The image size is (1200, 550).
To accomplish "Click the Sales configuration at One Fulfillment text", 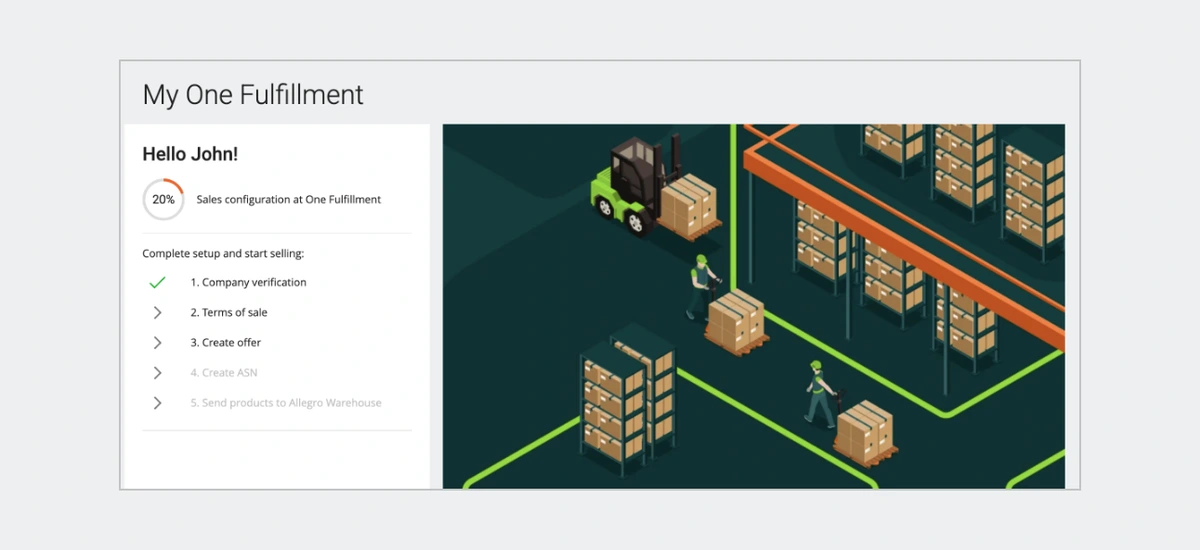I will click(289, 199).
